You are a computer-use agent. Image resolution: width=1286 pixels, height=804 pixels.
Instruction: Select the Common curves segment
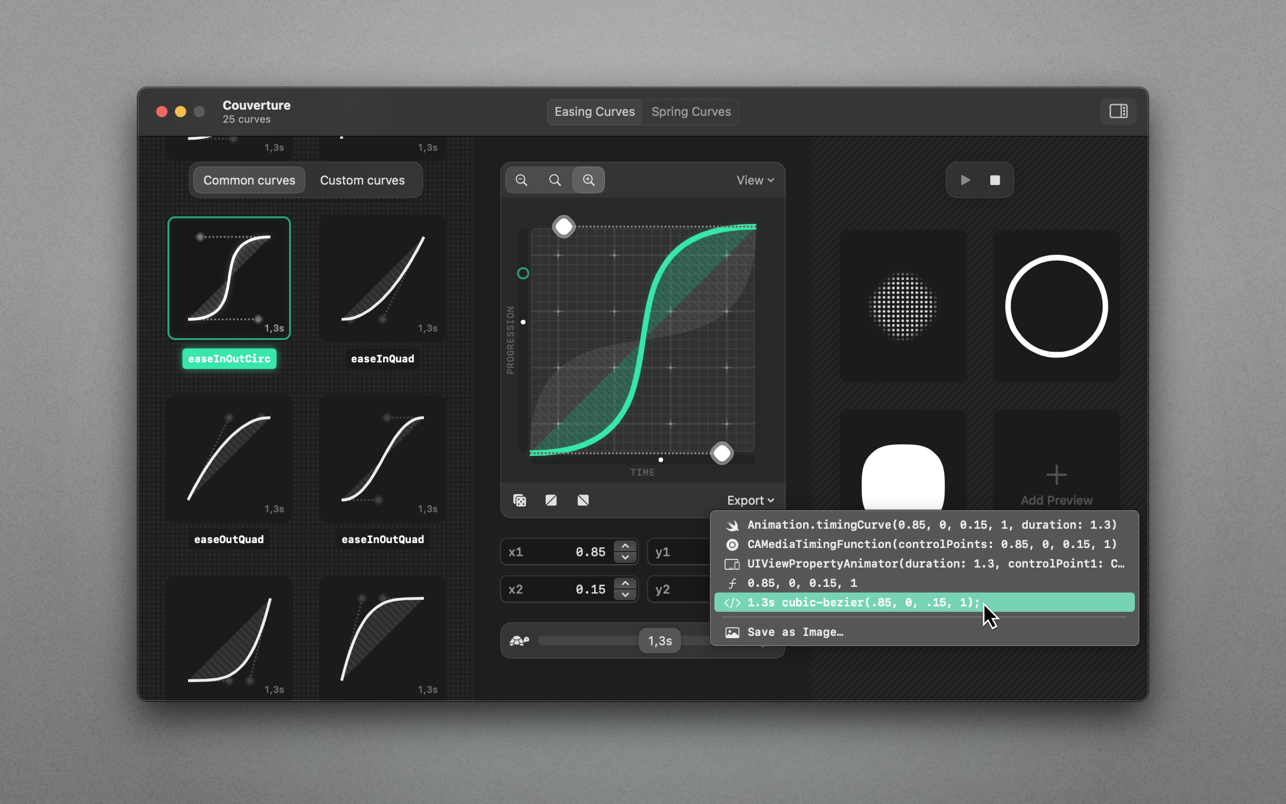coord(249,180)
